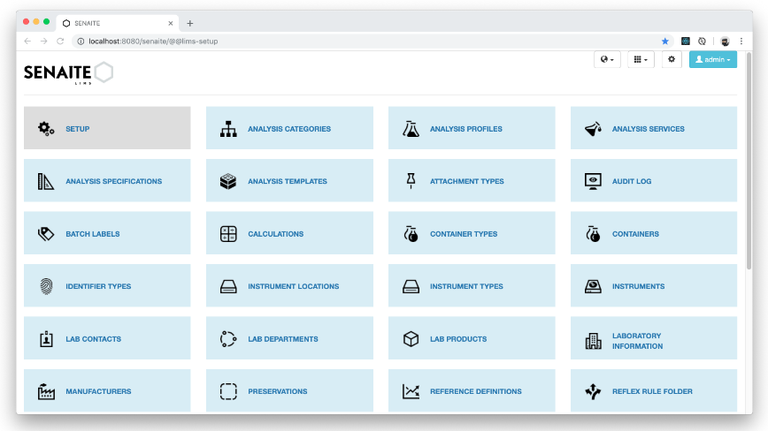Click the page vertical scrollbar
Image resolution: width=768 pixels, height=431 pixels.
pyautogui.click(x=748, y=162)
